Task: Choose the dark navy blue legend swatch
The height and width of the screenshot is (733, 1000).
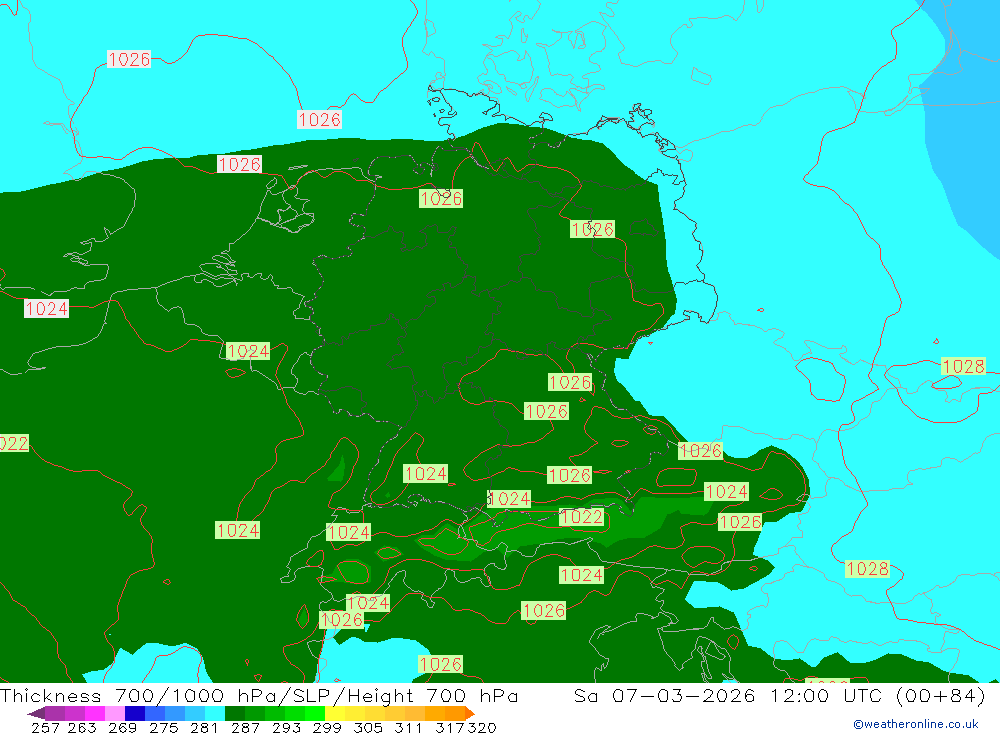Action: [135, 713]
